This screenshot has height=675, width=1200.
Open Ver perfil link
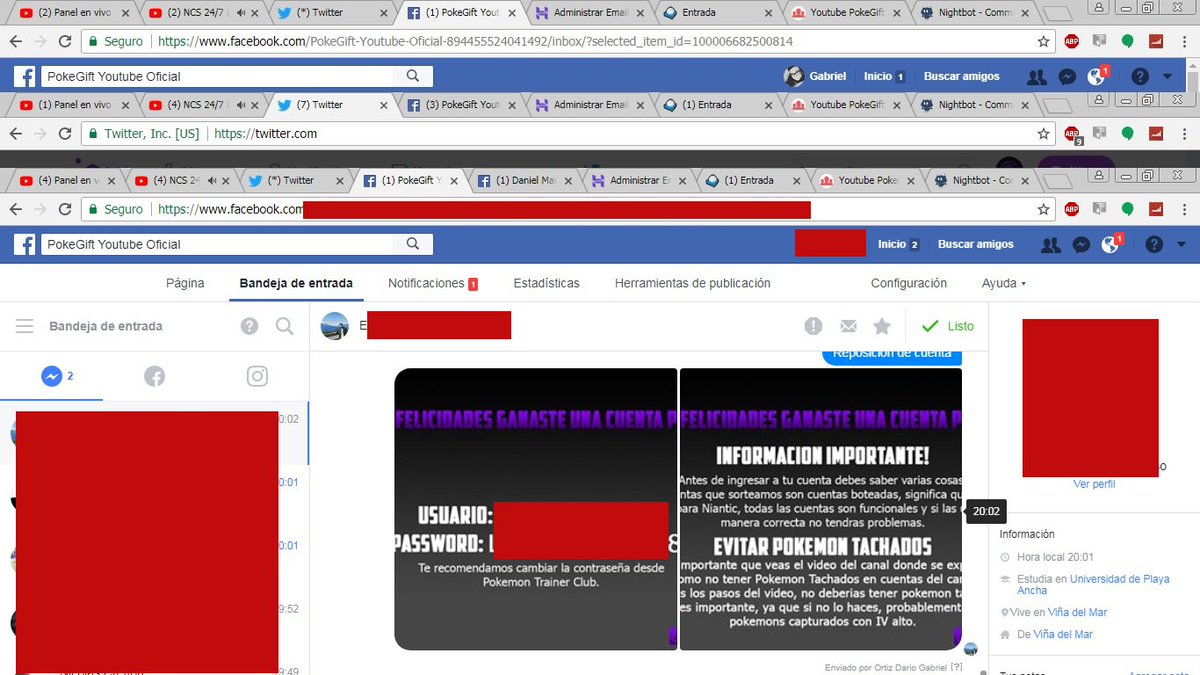pos(1094,484)
